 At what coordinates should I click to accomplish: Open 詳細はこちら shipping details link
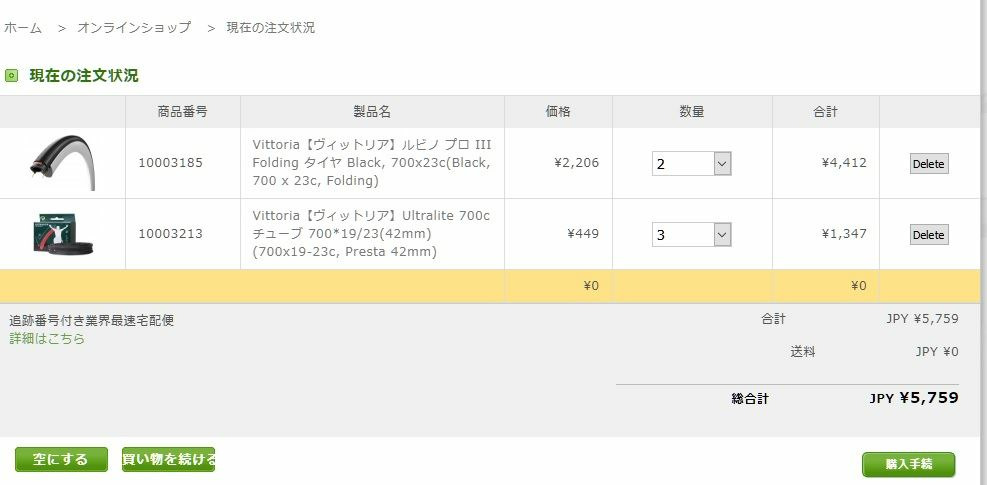(x=47, y=339)
